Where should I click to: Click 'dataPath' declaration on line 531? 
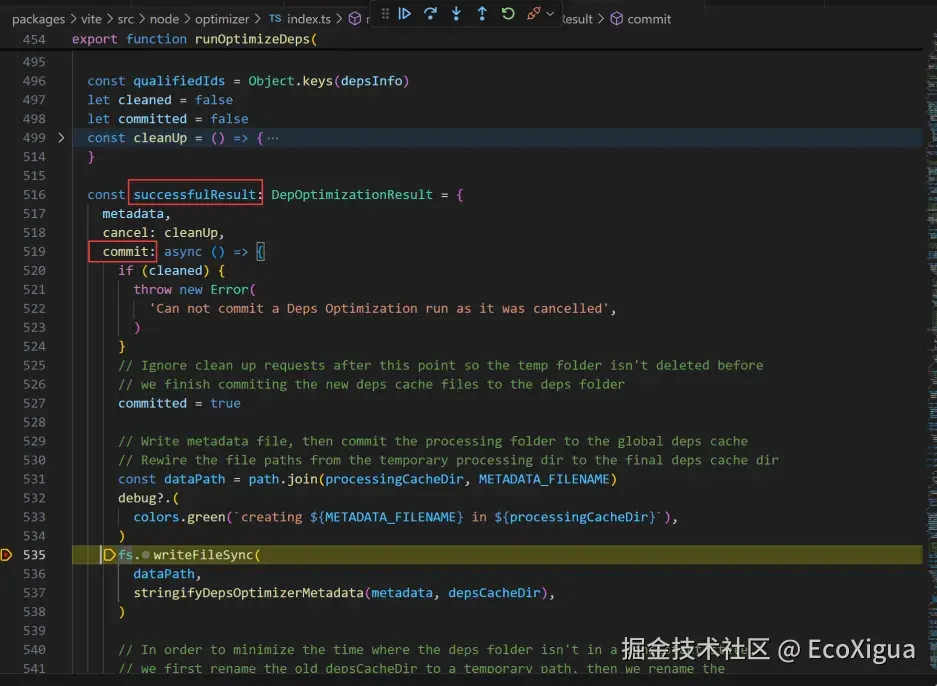(x=195, y=479)
